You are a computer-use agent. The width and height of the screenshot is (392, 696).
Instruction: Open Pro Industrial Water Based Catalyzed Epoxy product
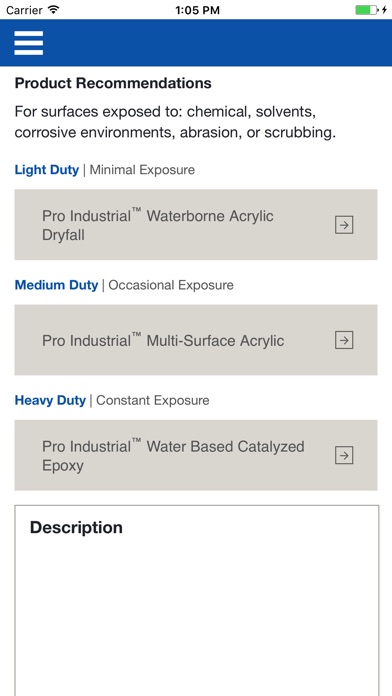pos(196,455)
